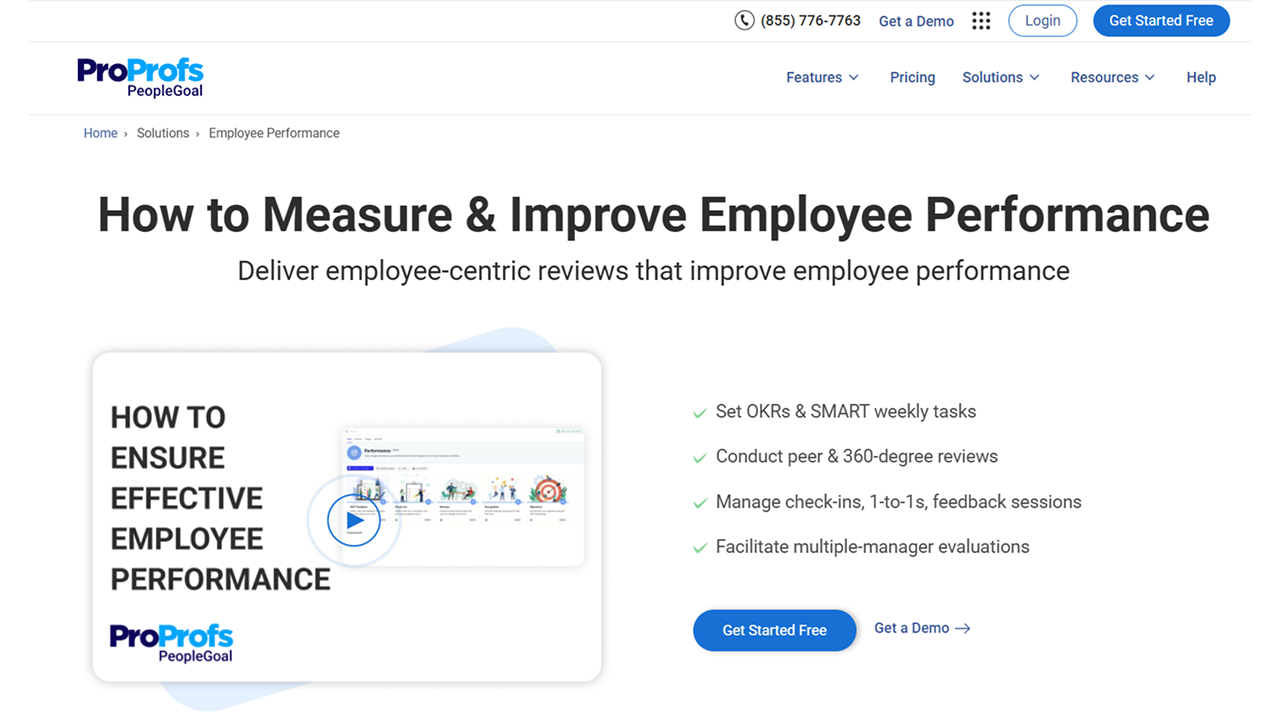Screen dimensions: 1280x720
Task: Click Employee Performance breadcrumb text
Action: [274, 133]
